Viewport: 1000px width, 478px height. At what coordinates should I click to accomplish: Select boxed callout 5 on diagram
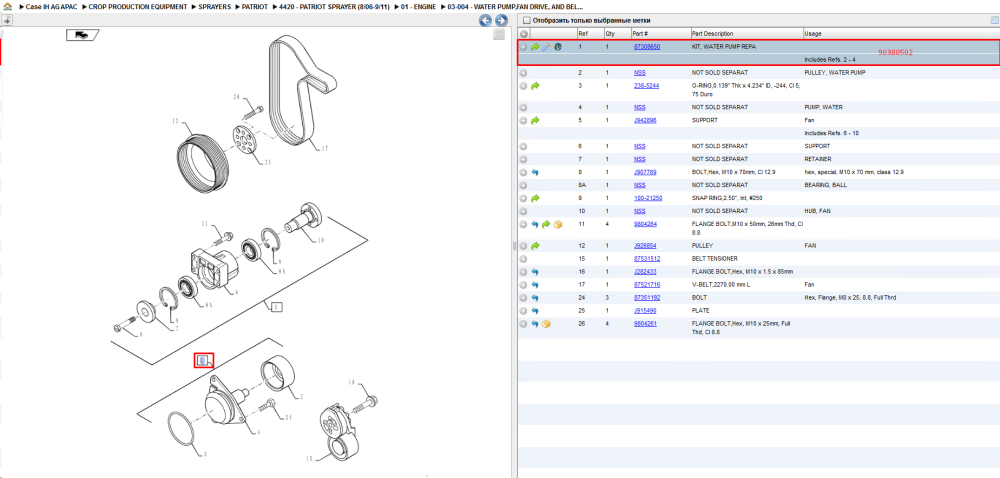tap(276, 308)
